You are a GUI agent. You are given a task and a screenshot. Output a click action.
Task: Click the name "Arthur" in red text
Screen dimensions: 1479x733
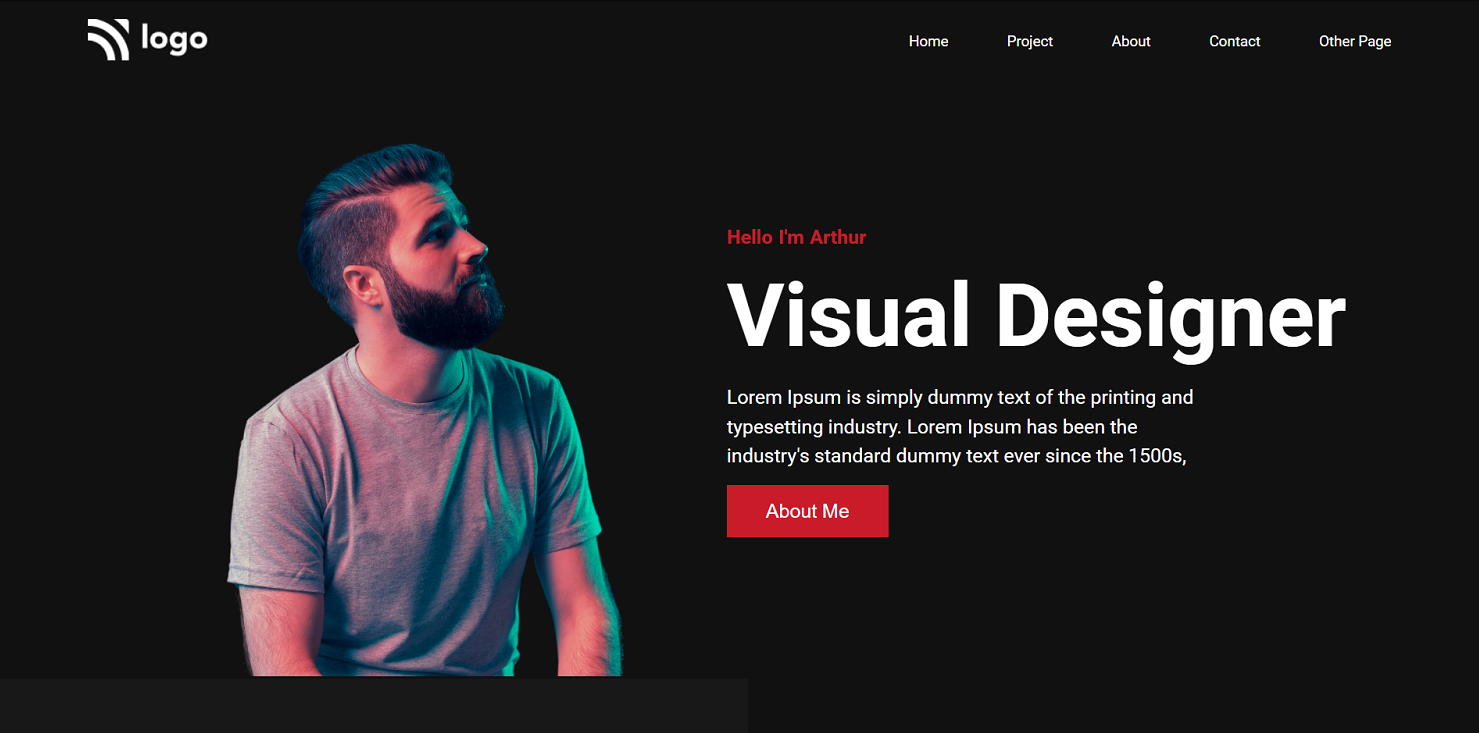837,237
